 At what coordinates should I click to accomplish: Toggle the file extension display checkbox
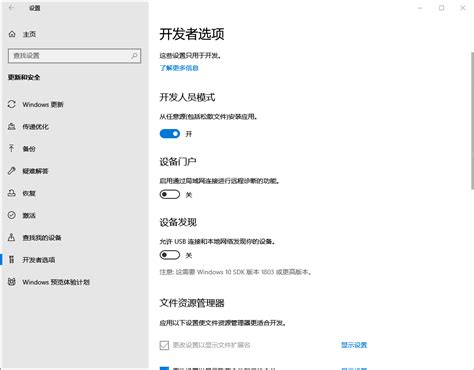164,345
